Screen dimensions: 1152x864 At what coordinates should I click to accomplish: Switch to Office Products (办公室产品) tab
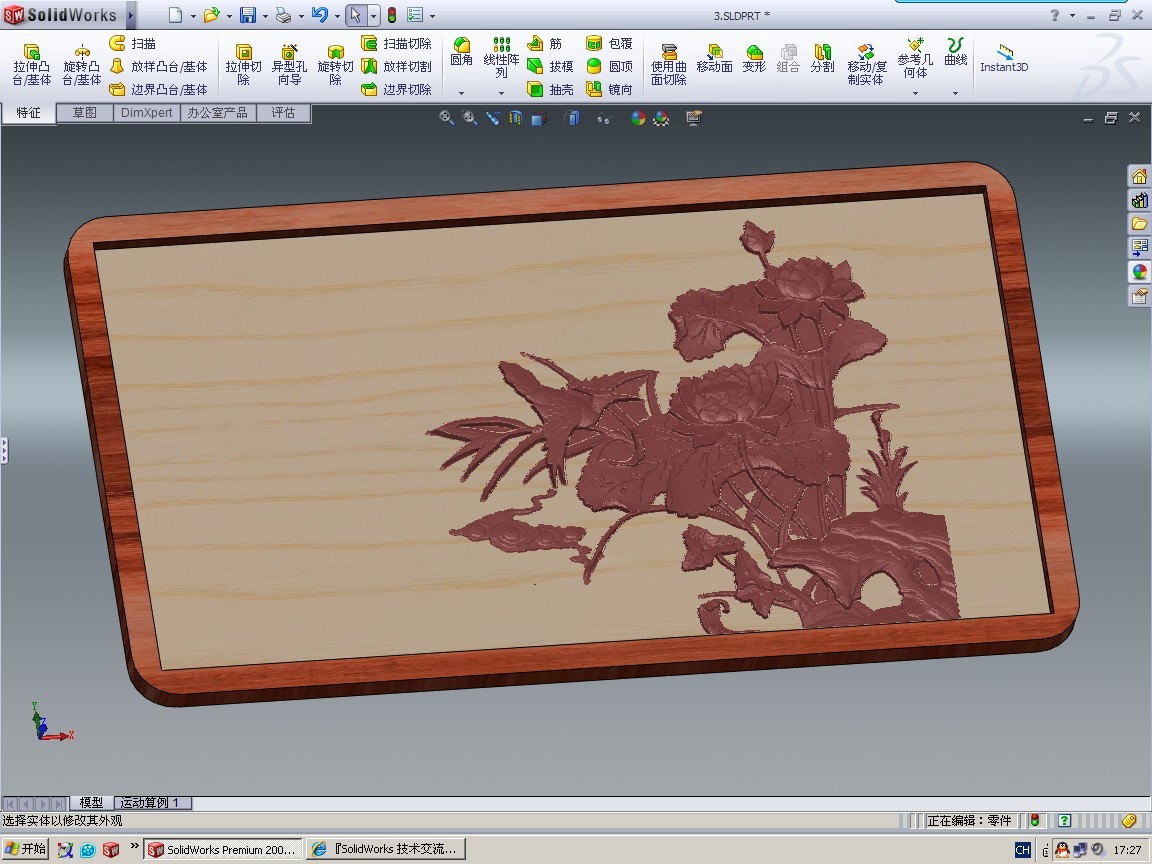coord(217,112)
